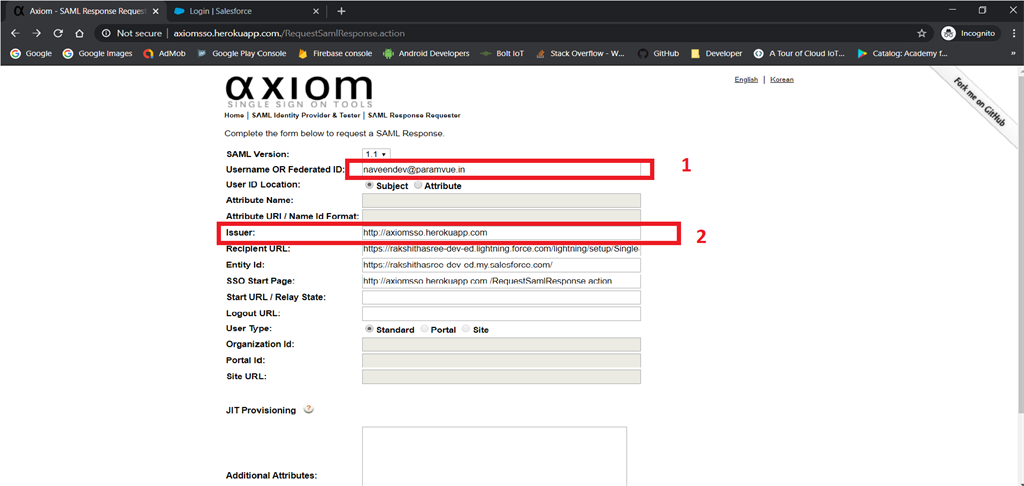Open the AdMob bookmark
Viewport: 1024px width, 486px height.
point(165,54)
